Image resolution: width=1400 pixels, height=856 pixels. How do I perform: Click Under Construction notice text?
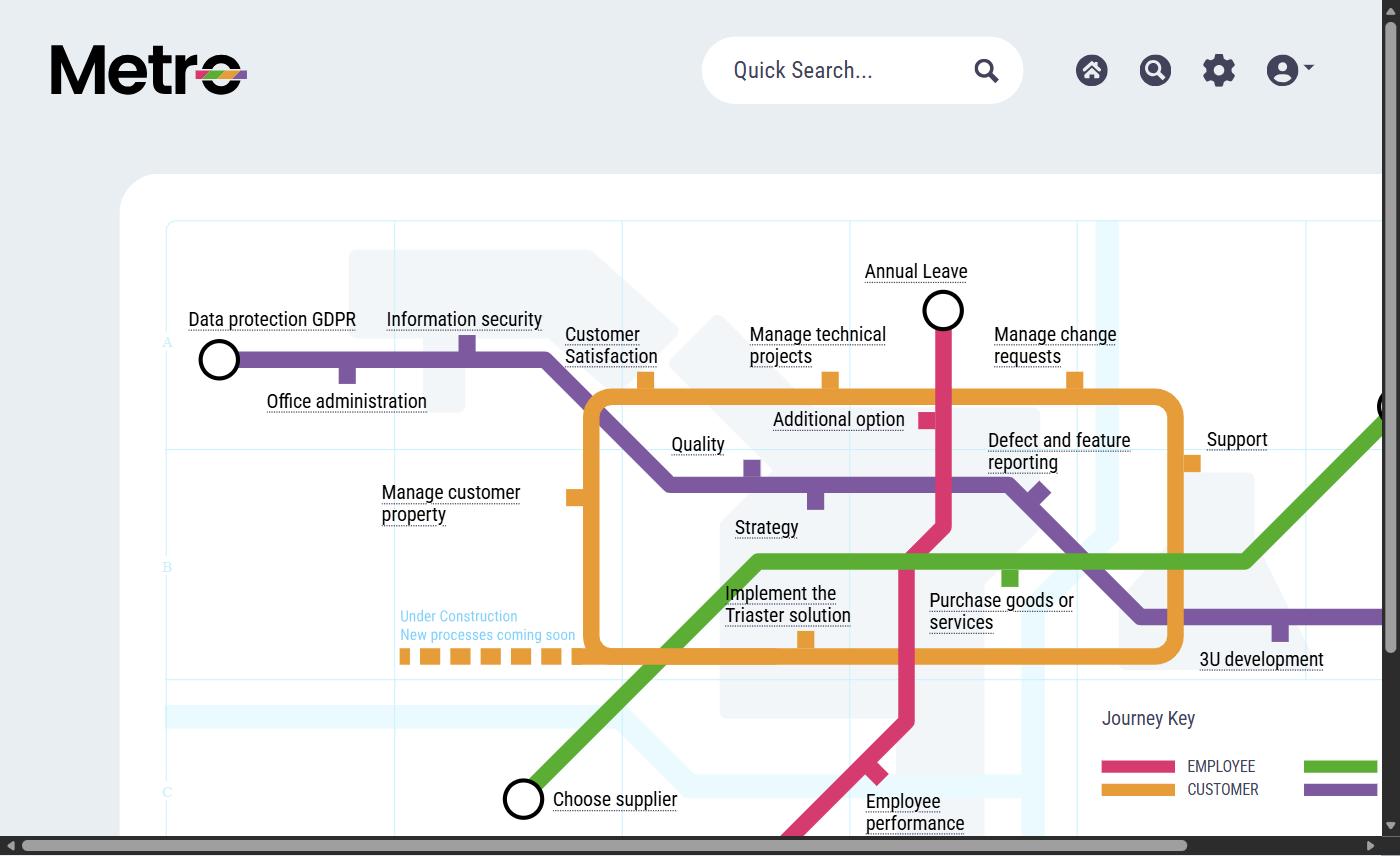pyautogui.click(x=488, y=626)
